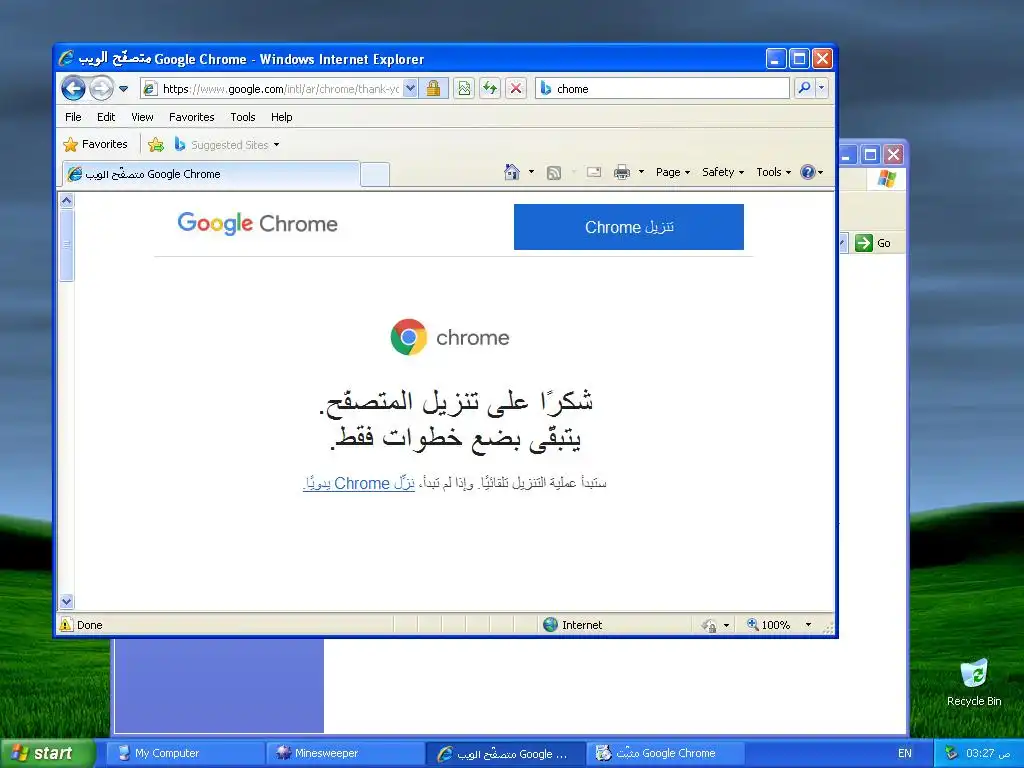Open the Recycle Bin desktop icon
This screenshot has width=1024, height=768.
click(974, 682)
